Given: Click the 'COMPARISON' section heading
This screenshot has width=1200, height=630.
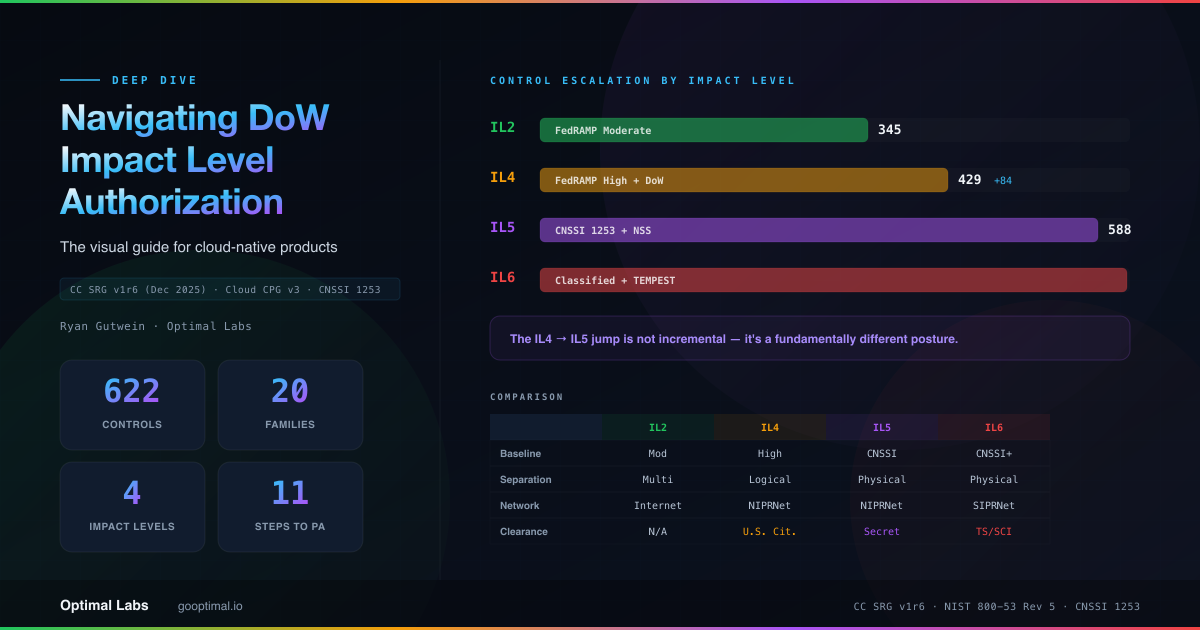Looking at the screenshot, I should (x=527, y=397).
